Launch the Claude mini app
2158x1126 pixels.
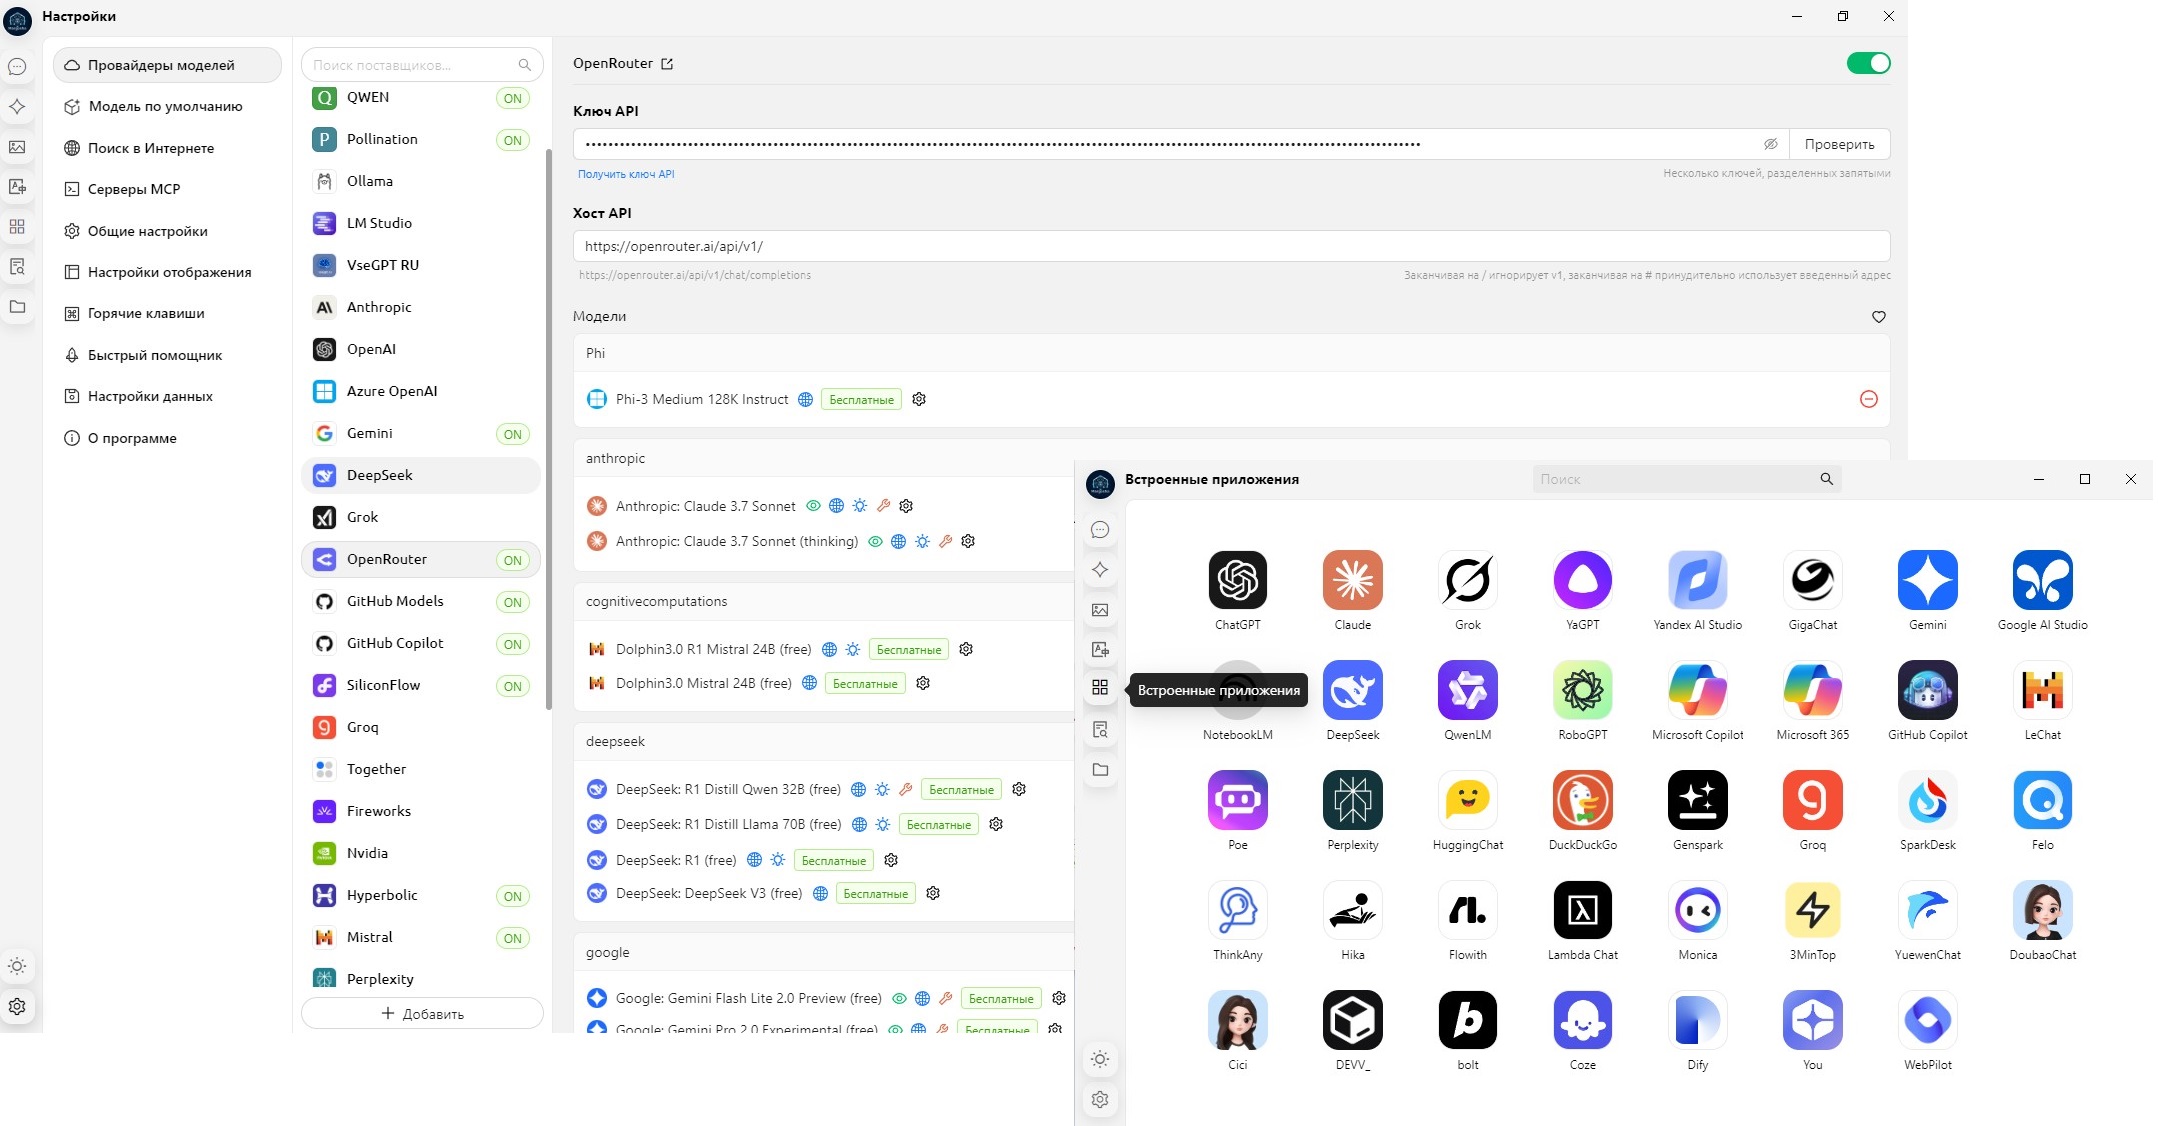coord(1352,580)
